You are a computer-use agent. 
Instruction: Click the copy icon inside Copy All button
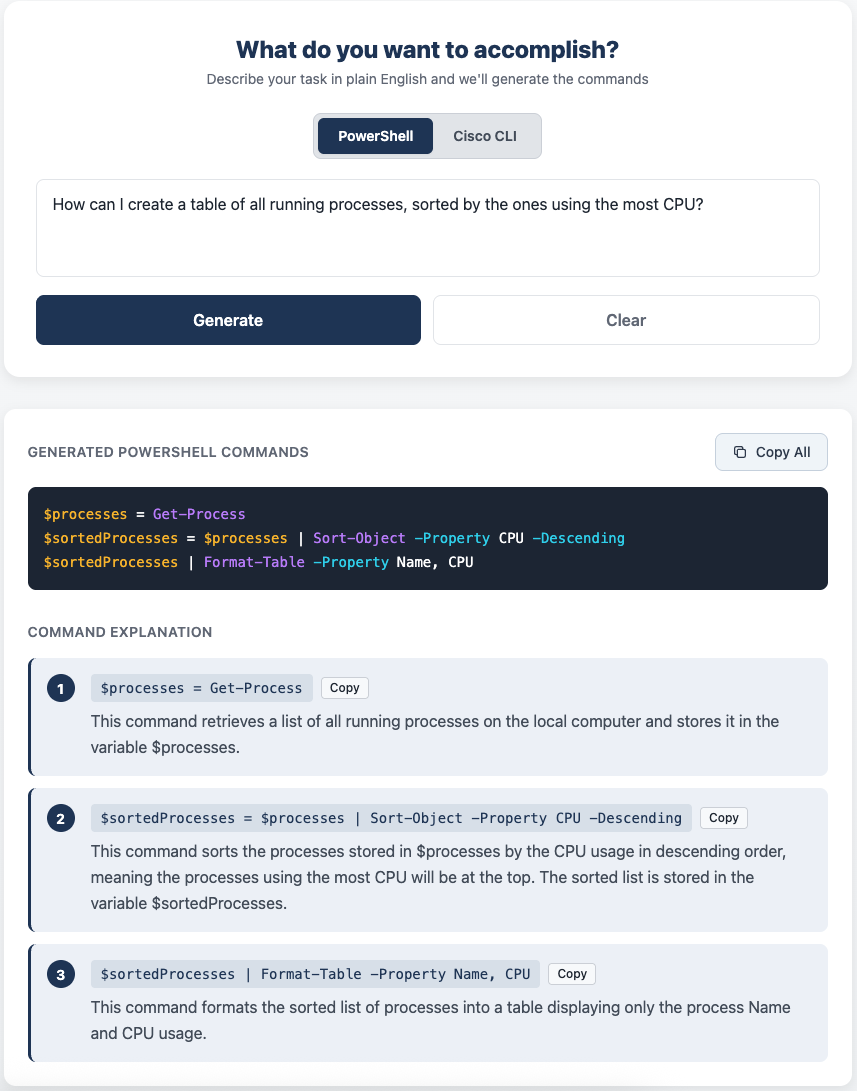tap(740, 452)
